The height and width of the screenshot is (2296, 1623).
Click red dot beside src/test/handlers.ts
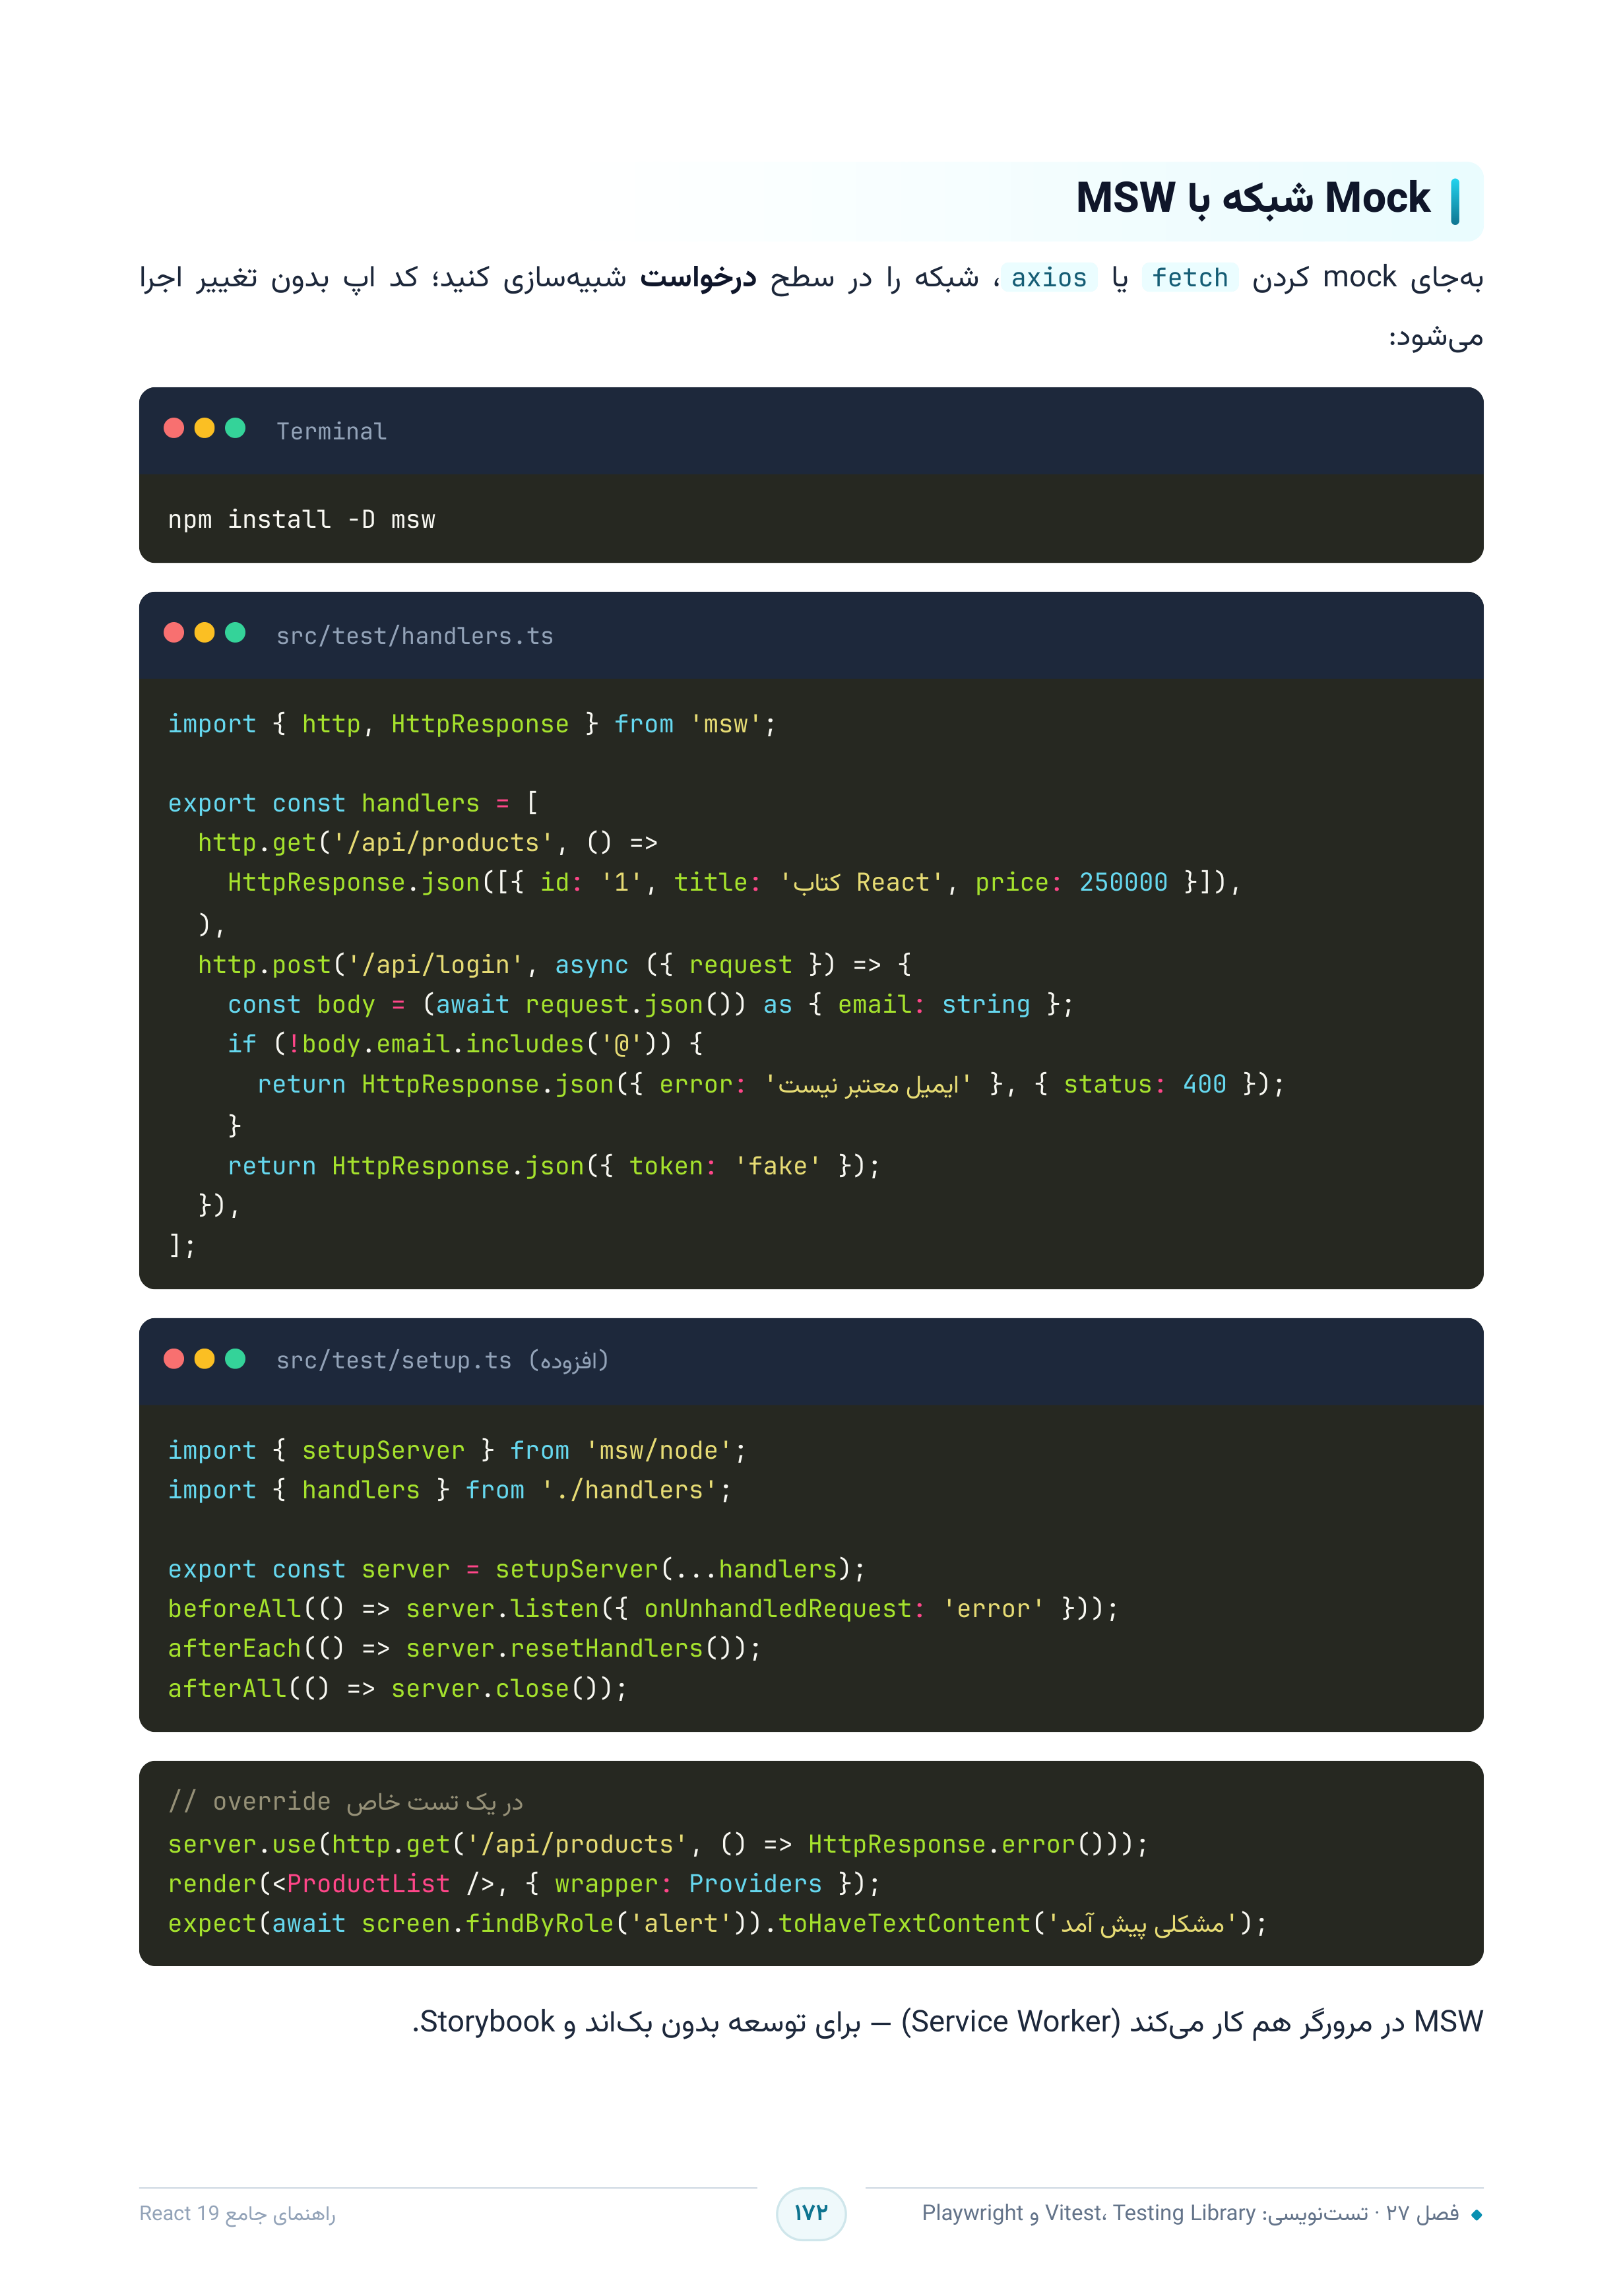[174, 633]
